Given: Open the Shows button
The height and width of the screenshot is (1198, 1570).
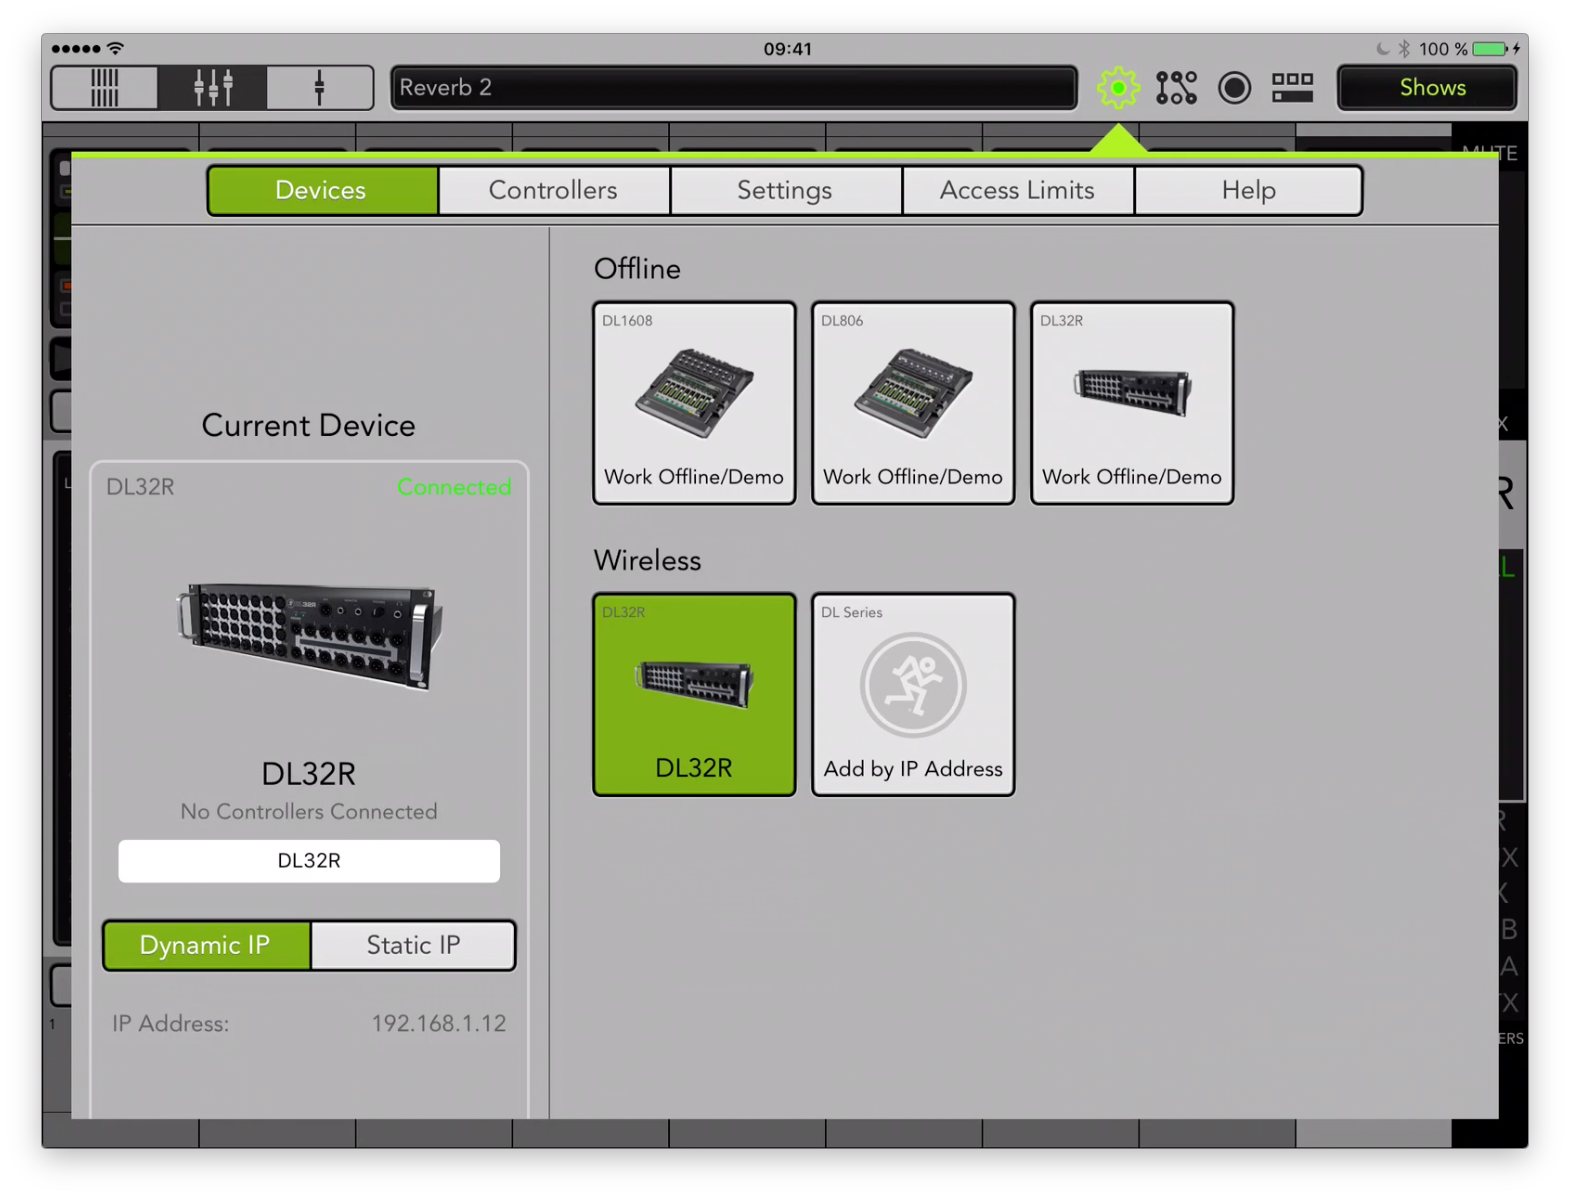Looking at the screenshot, I should (x=1427, y=88).
